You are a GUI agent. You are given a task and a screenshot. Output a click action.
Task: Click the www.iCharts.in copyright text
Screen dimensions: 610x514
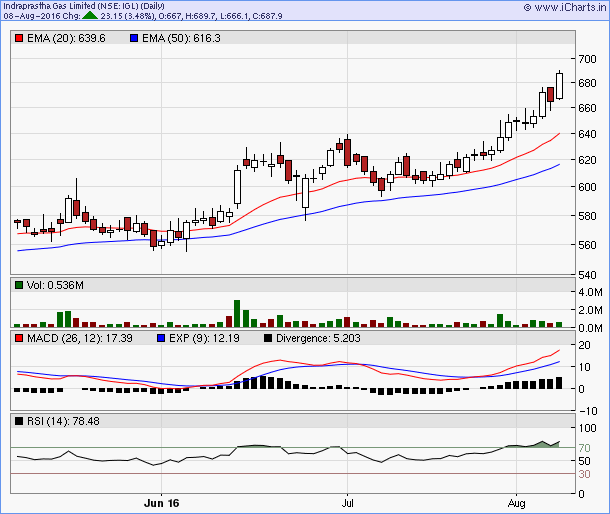pyautogui.click(x=565, y=7)
